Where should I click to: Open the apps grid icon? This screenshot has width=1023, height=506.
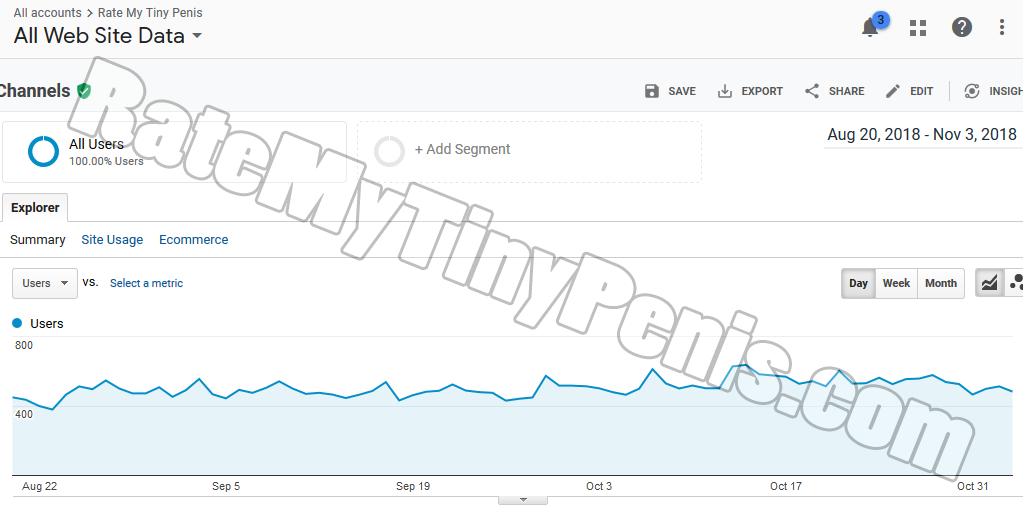(x=918, y=28)
